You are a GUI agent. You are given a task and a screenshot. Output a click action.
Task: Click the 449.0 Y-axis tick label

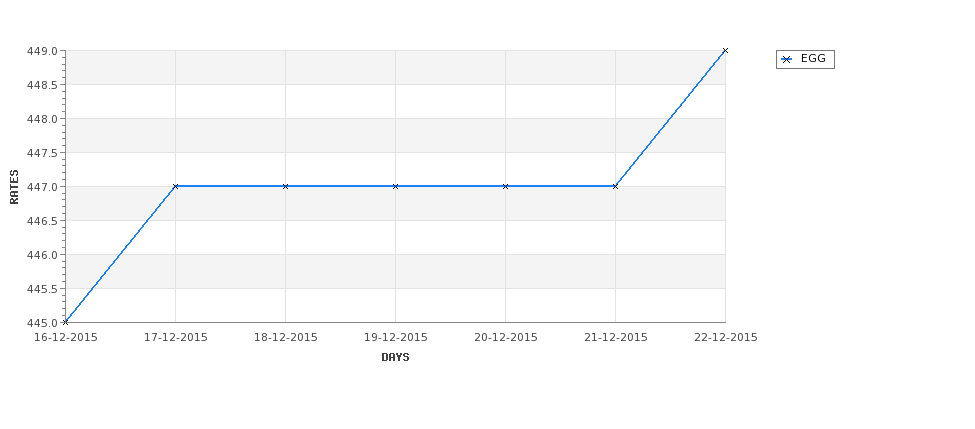coord(43,51)
